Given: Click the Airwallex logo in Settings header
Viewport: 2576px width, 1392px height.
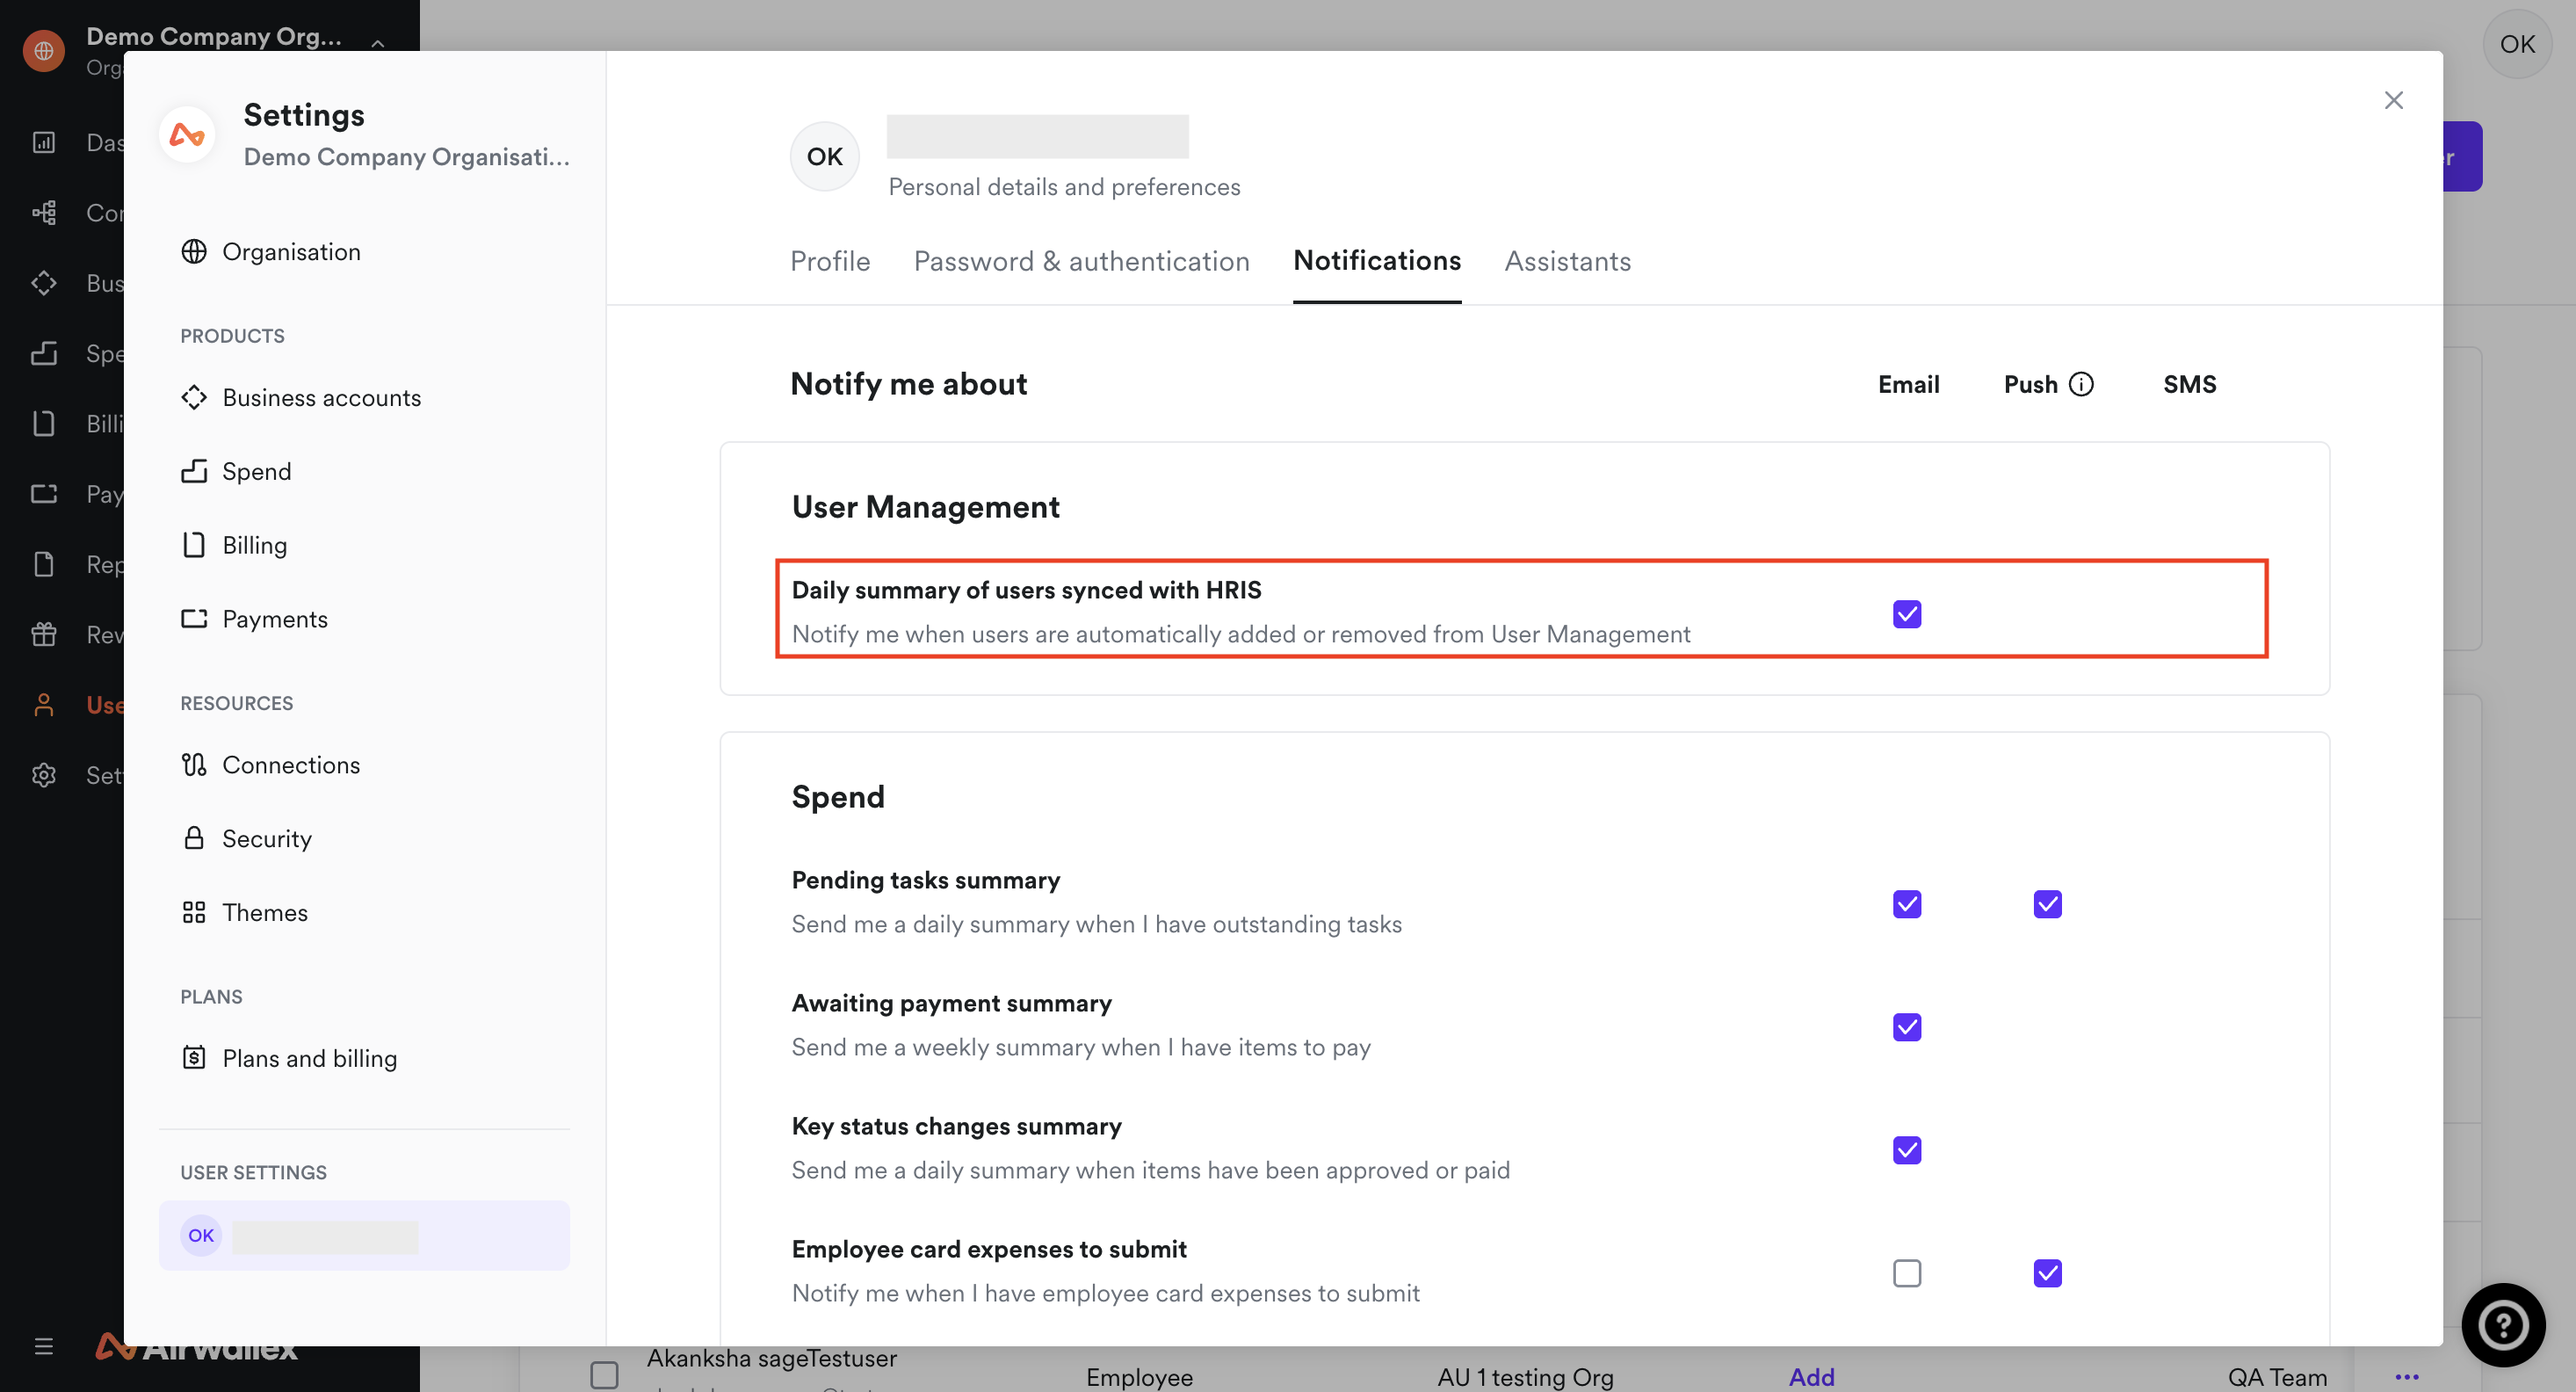Looking at the screenshot, I should click(x=187, y=134).
